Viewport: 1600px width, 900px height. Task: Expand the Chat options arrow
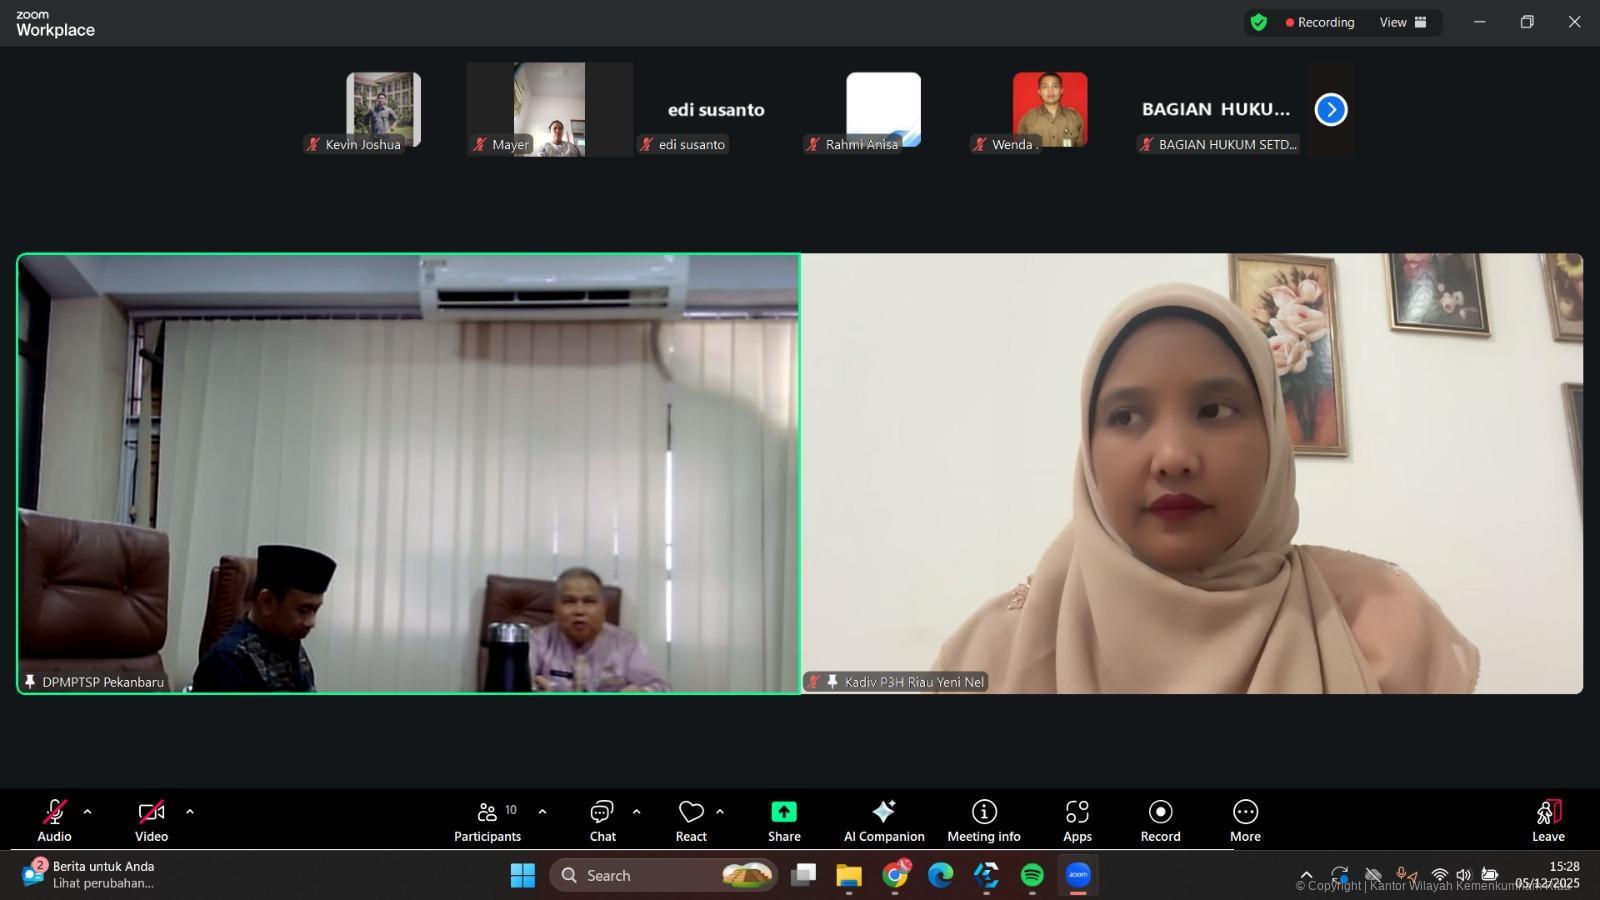pos(636,812)
